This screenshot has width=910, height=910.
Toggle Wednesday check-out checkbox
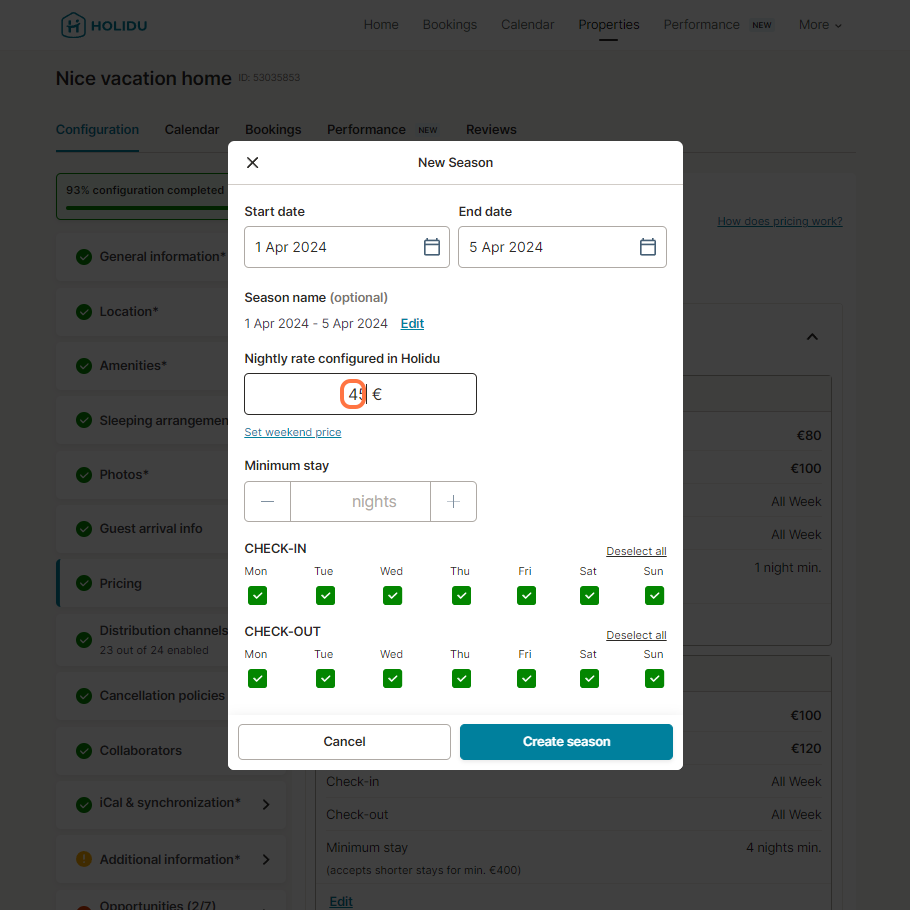coord(392,679)
